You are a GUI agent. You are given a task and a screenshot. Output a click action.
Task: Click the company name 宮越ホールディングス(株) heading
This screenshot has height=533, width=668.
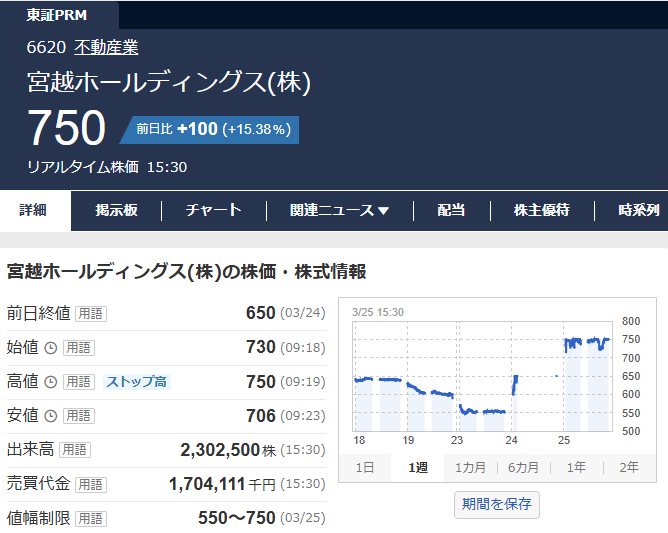(x=169, y=82)
